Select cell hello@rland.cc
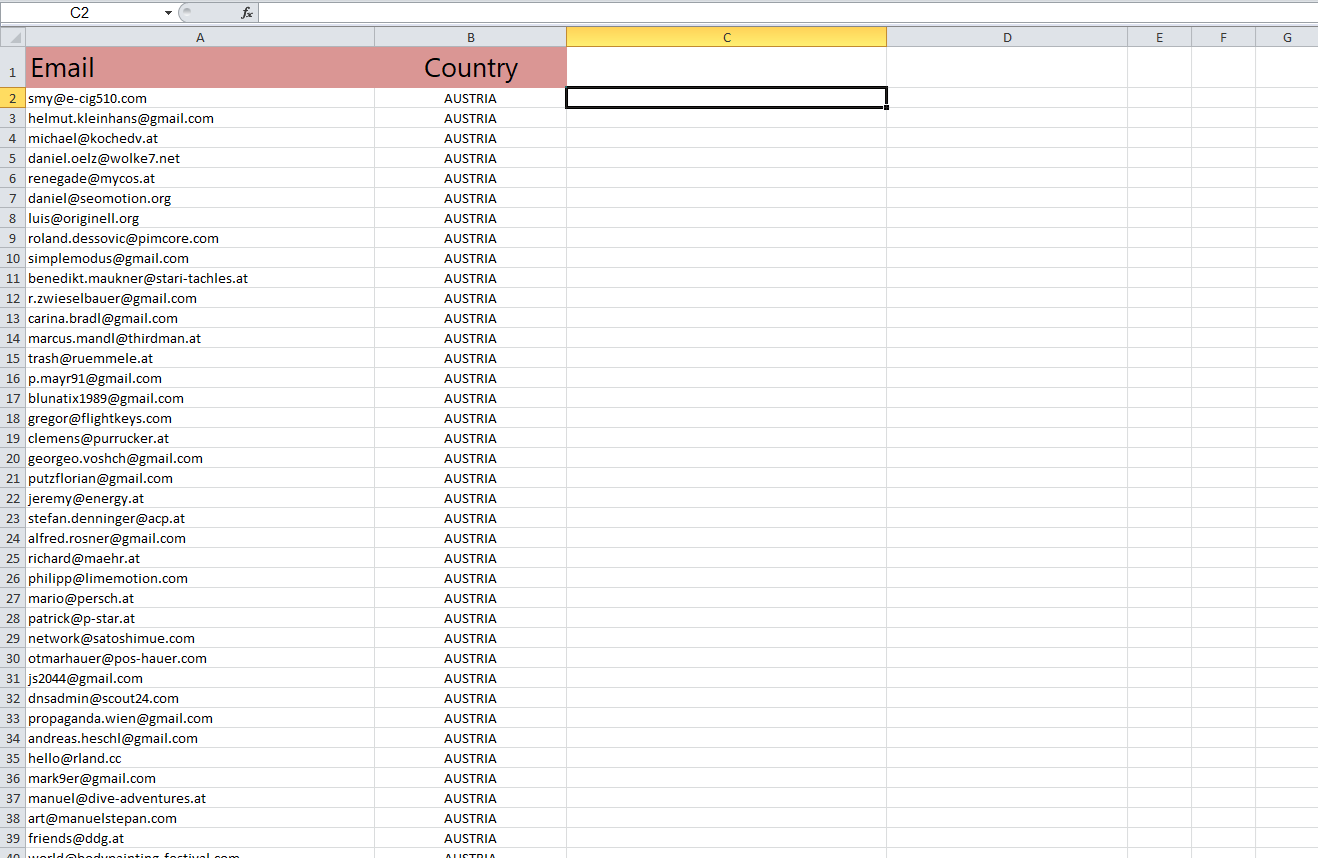The width and height of the screenshot is (1318, 858). tap(200, 758)
